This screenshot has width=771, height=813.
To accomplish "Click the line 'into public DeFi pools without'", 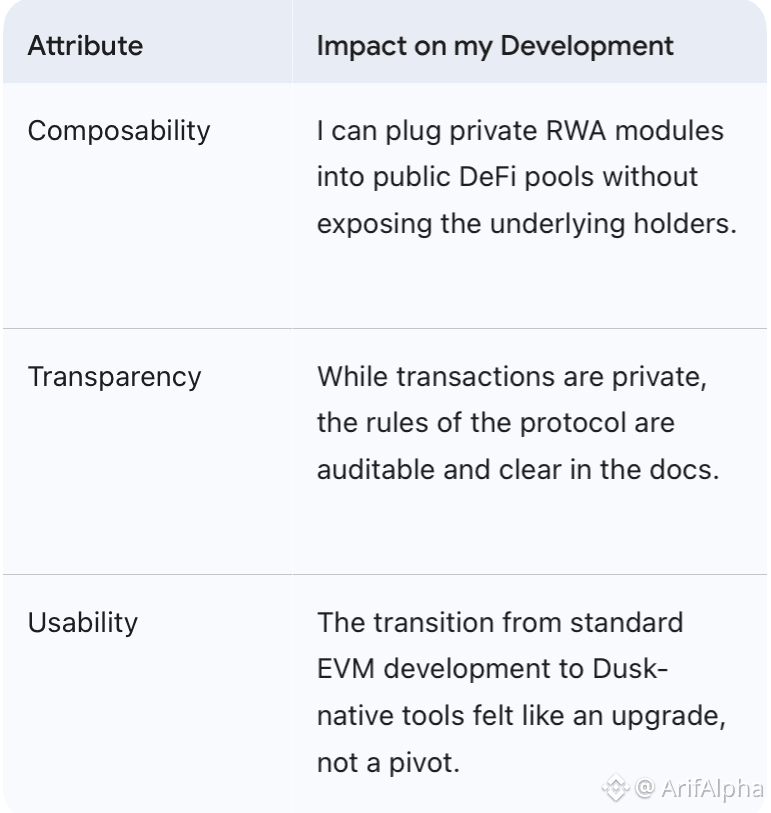I will pos(507,177).
